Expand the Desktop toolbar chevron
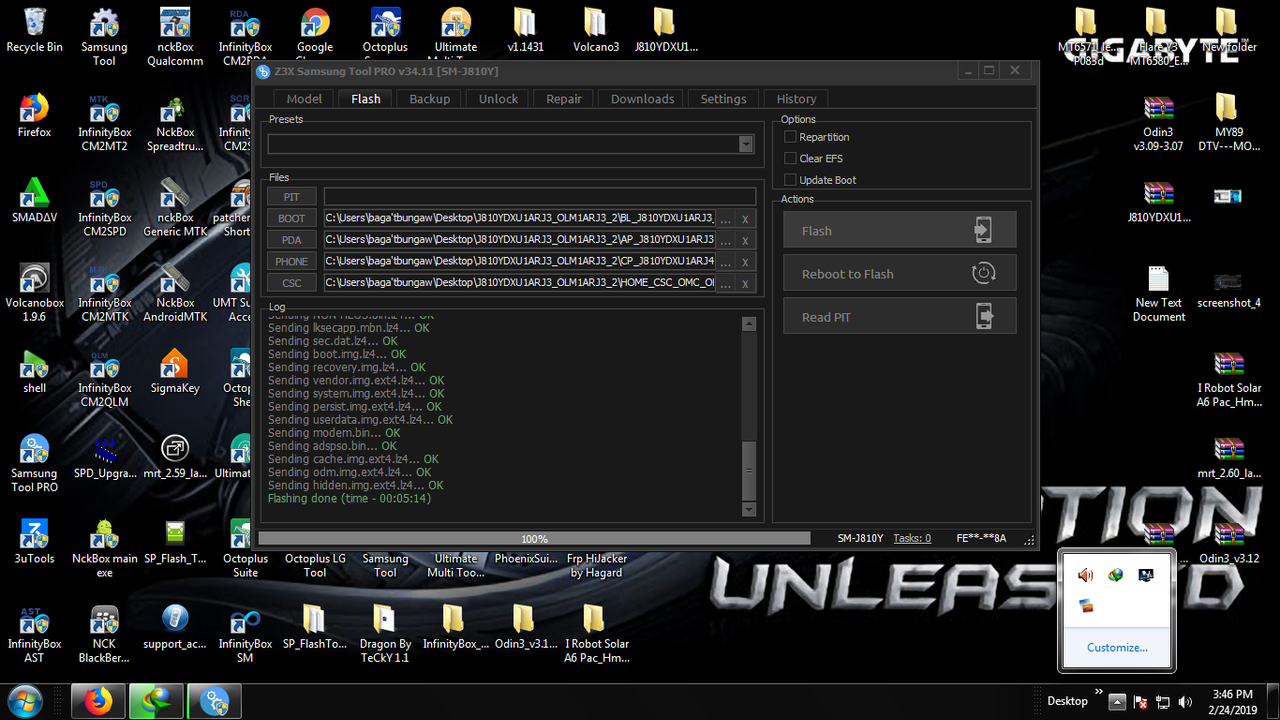This screenshot has width=1280, height=720. (1099, 693)
